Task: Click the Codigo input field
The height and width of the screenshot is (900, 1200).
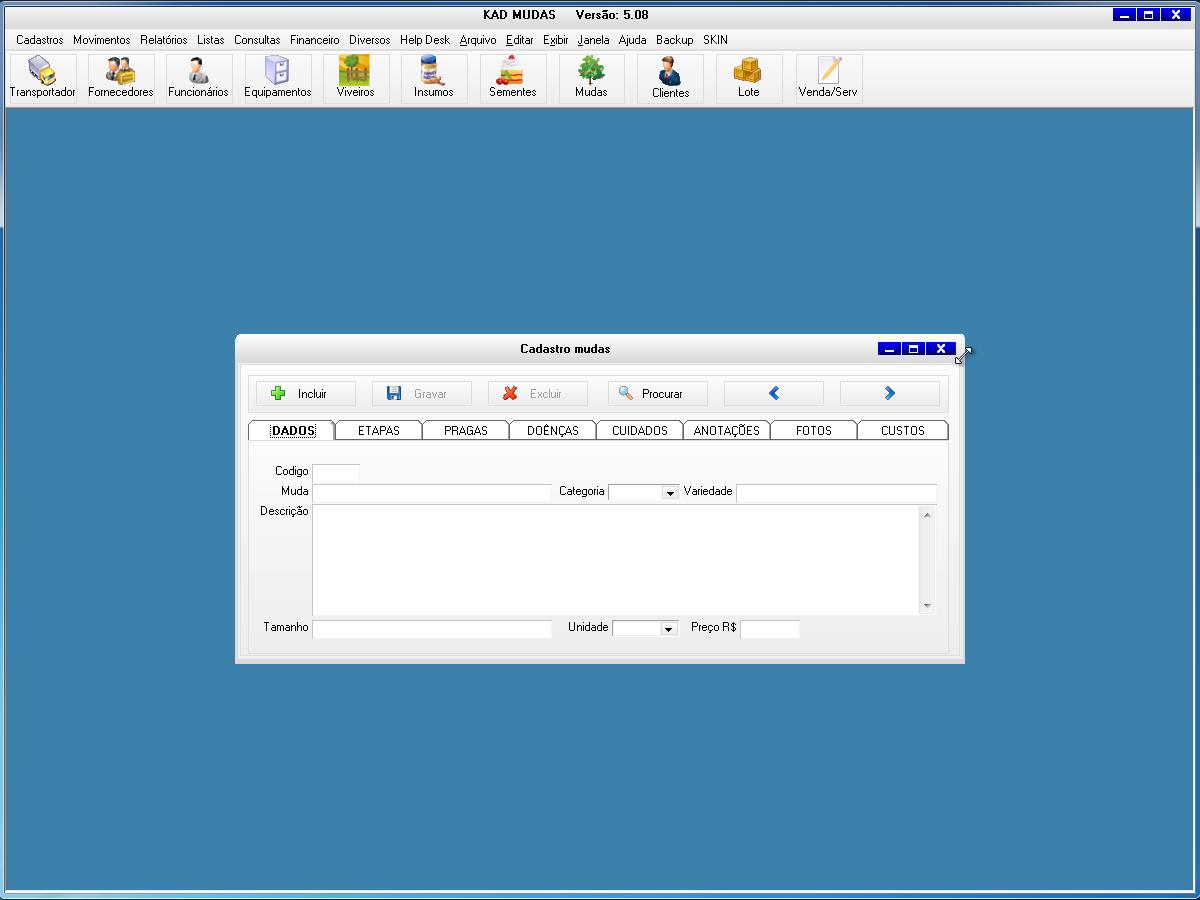Action: [x=336, y=473]
